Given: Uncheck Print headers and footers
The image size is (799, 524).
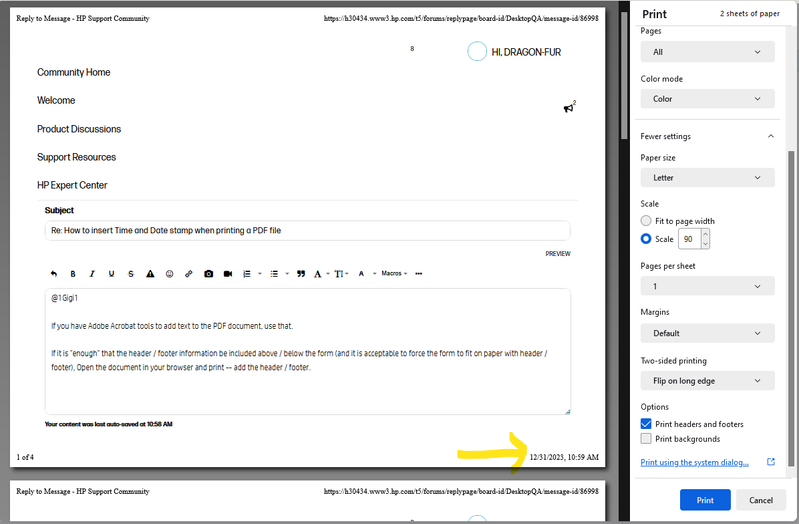Looking at the screenshot, I should [x=646, y=424].
